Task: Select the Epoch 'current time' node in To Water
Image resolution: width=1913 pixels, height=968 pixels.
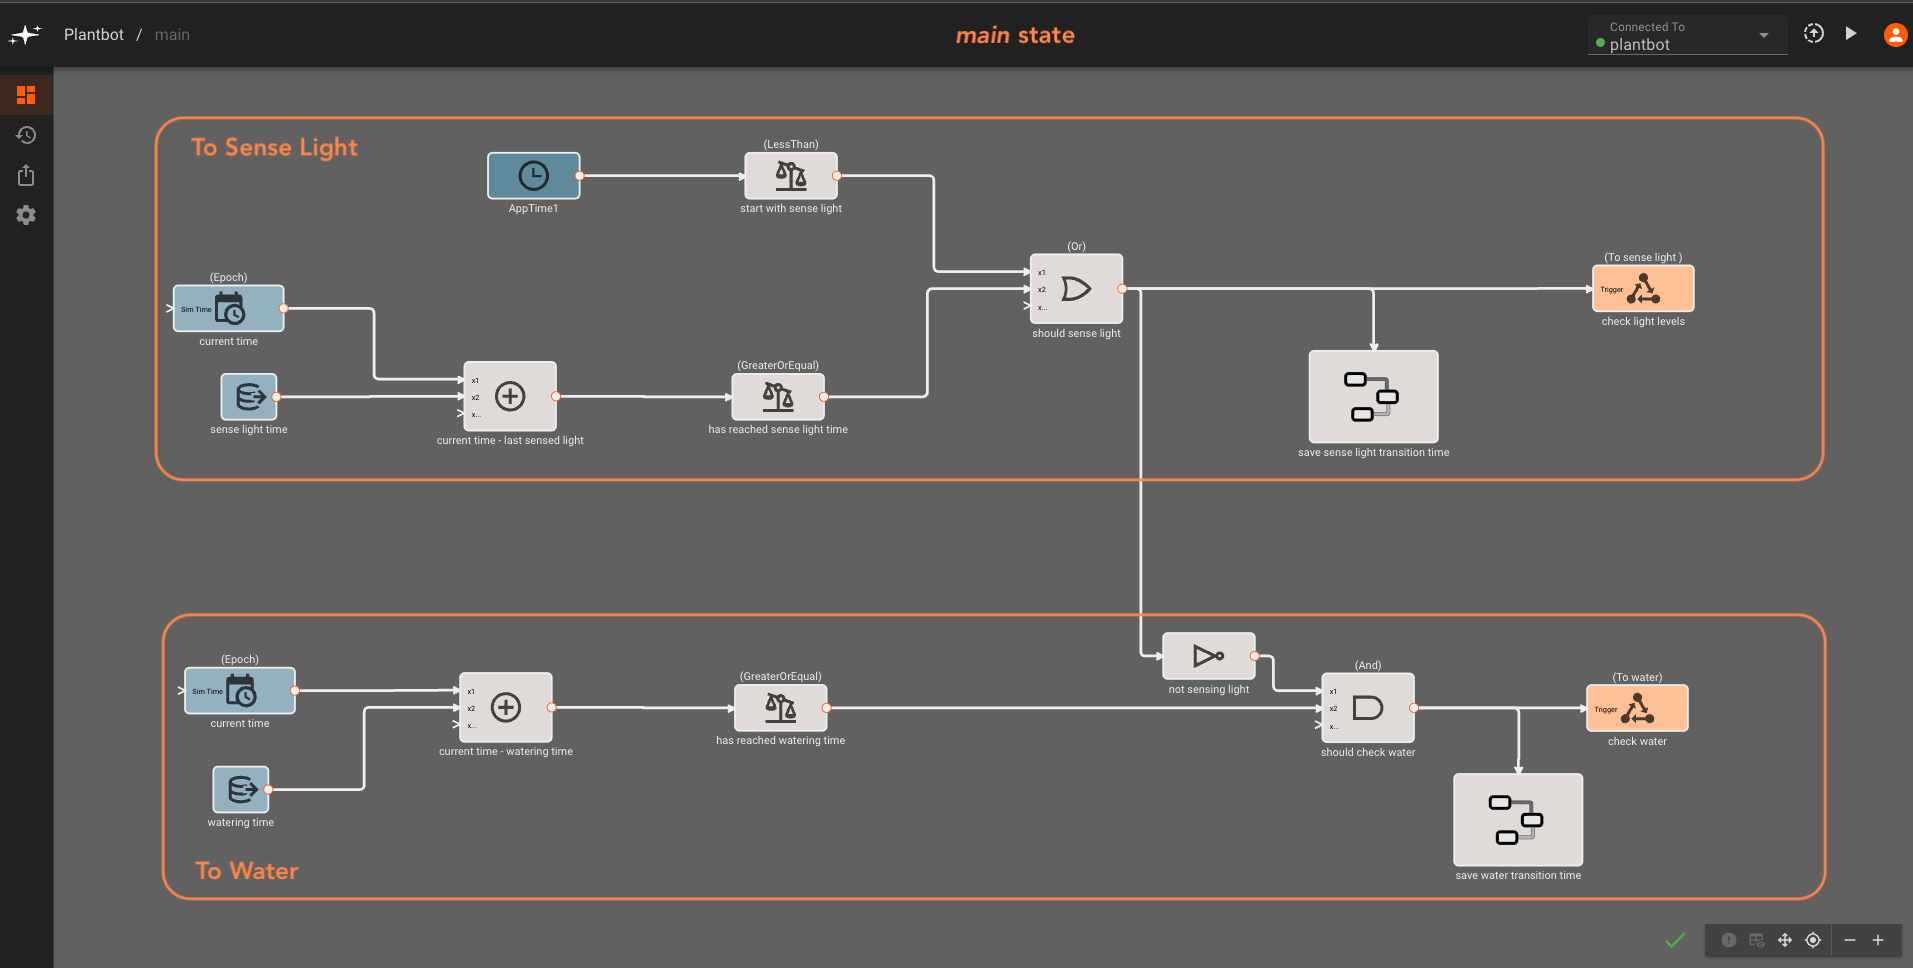Action: [240, 691]
